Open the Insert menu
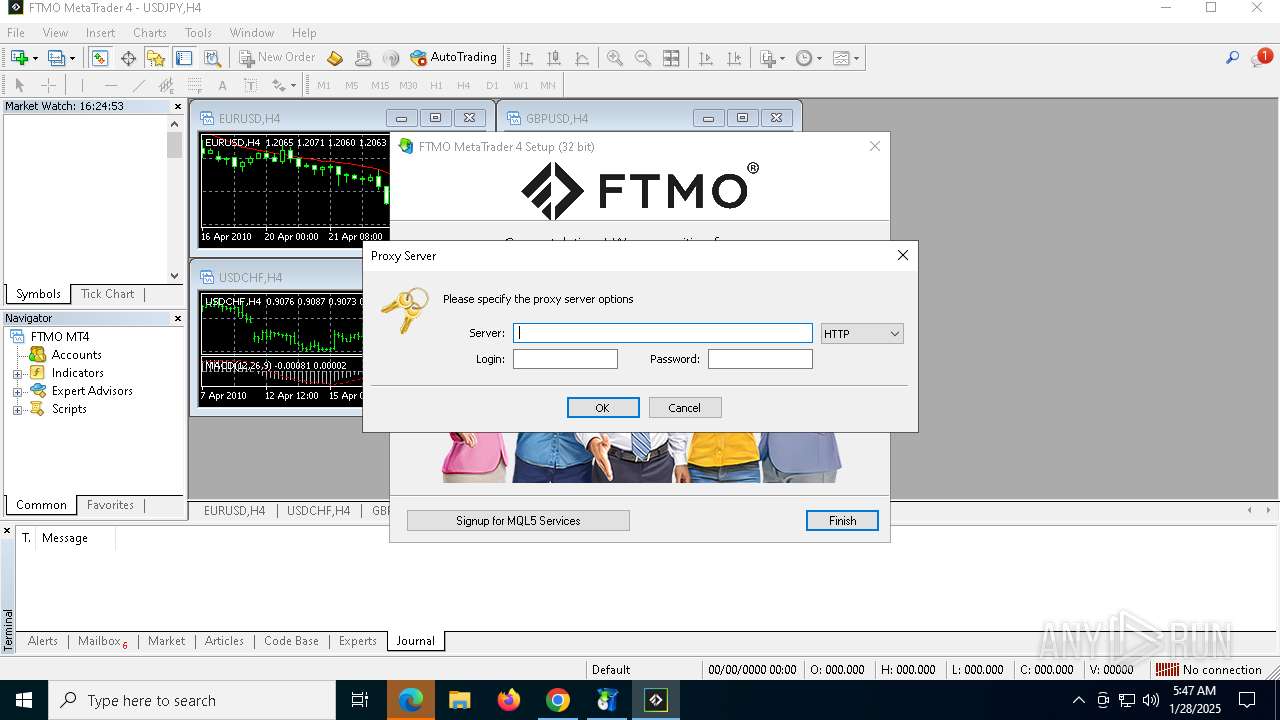The width and height of the screenshot is (1280, 720). click(100, 32)
